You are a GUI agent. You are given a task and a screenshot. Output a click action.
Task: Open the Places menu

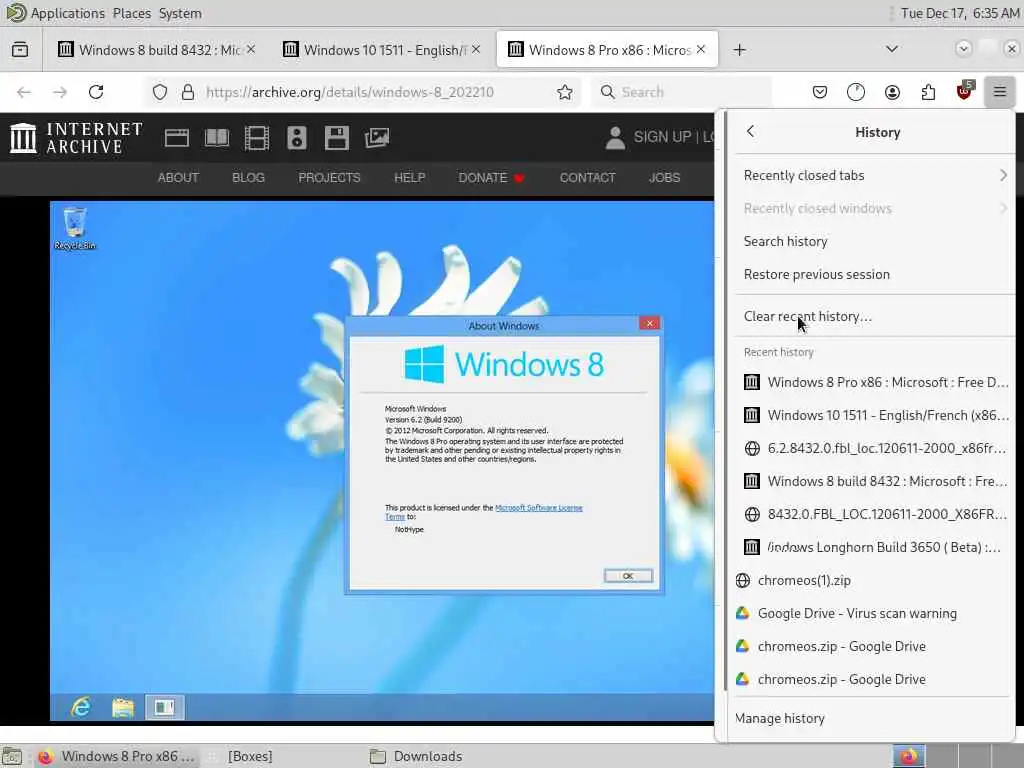coord(131,13)
